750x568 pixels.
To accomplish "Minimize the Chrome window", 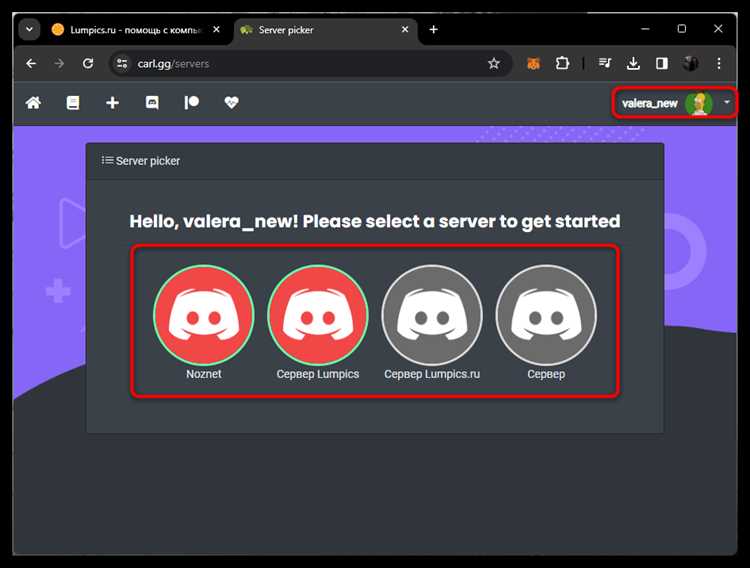I will point(645,29).
